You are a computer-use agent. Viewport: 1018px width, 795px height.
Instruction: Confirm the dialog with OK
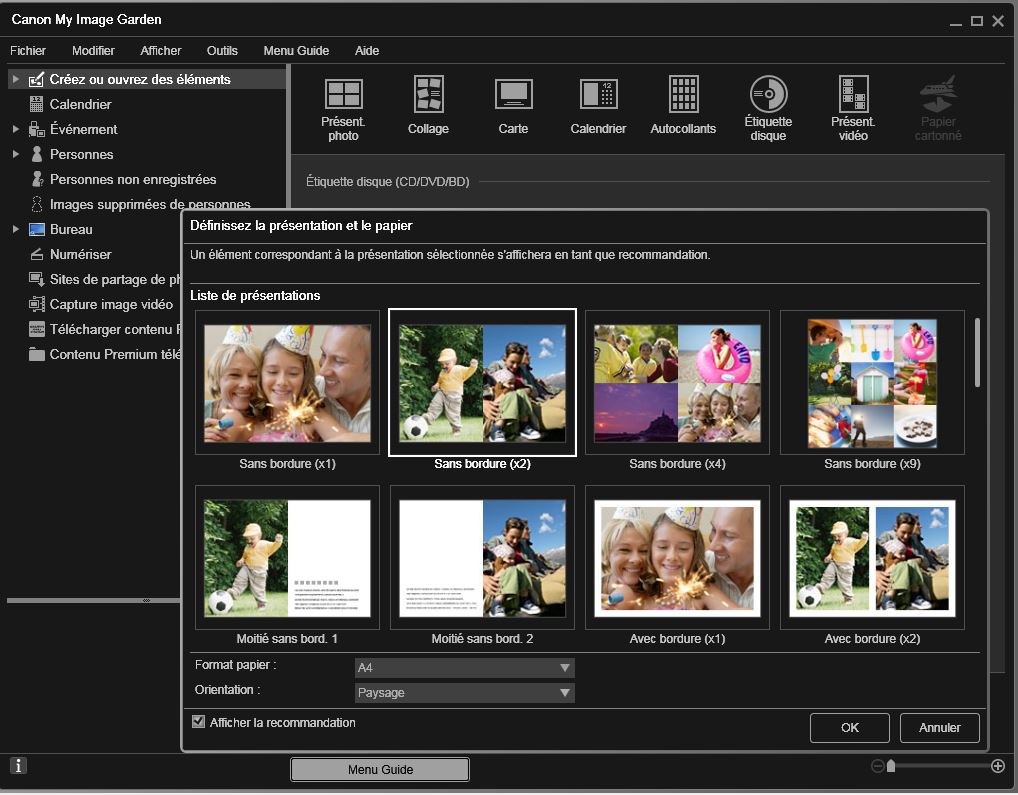tap(849, 728)
